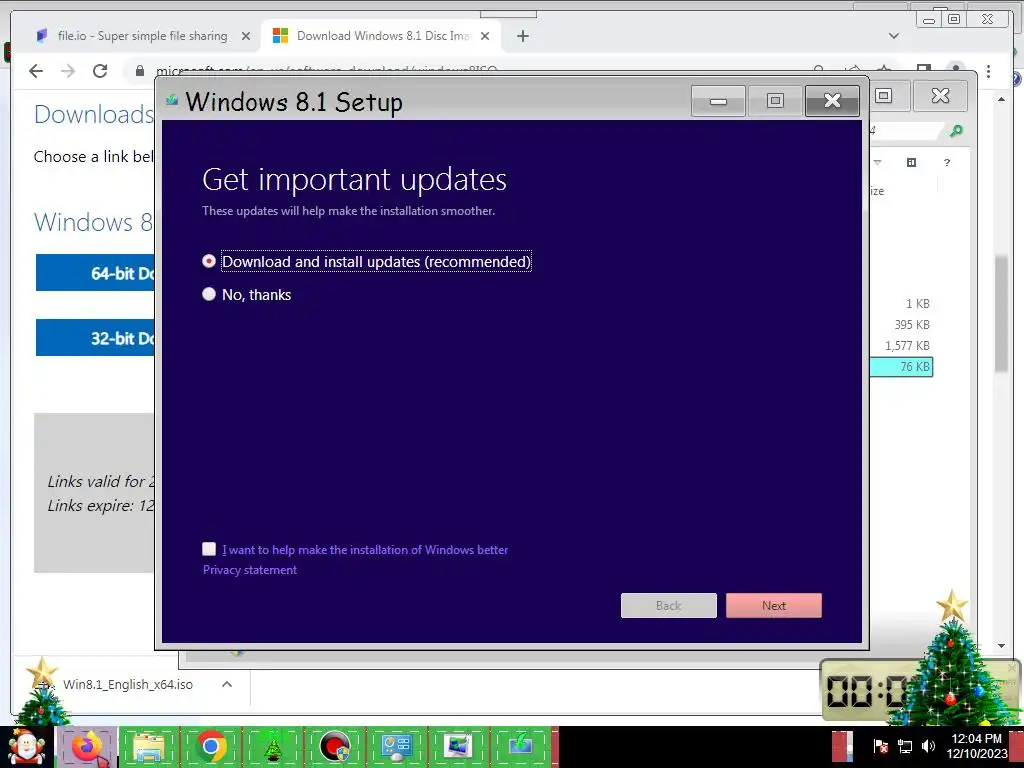1024x768 pixels.
Task: Switch to the file.io browser tab
Action: (x=142, y=36)
